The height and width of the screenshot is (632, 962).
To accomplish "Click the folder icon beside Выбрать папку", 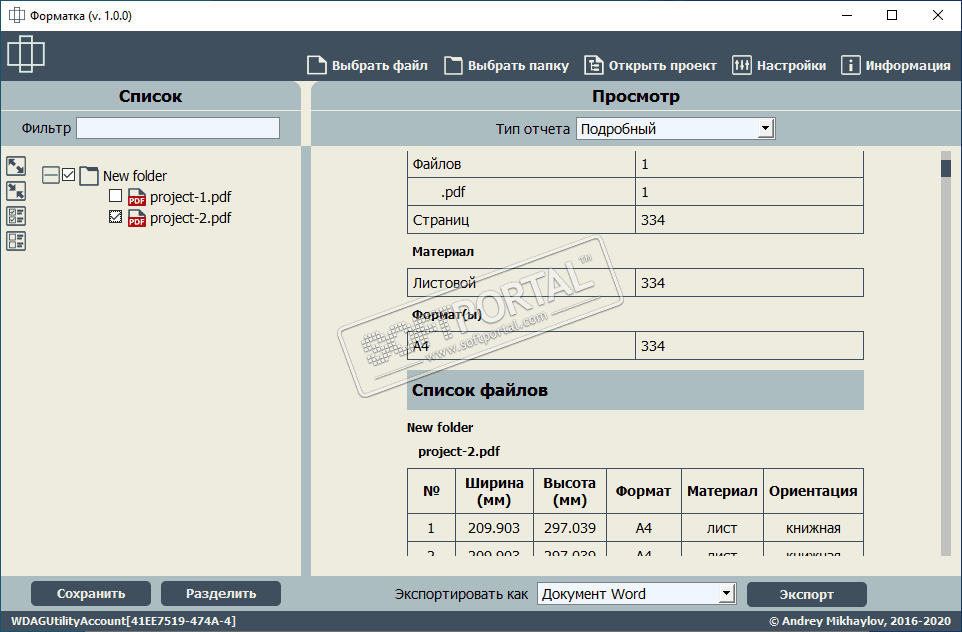I will pos(453,65).
